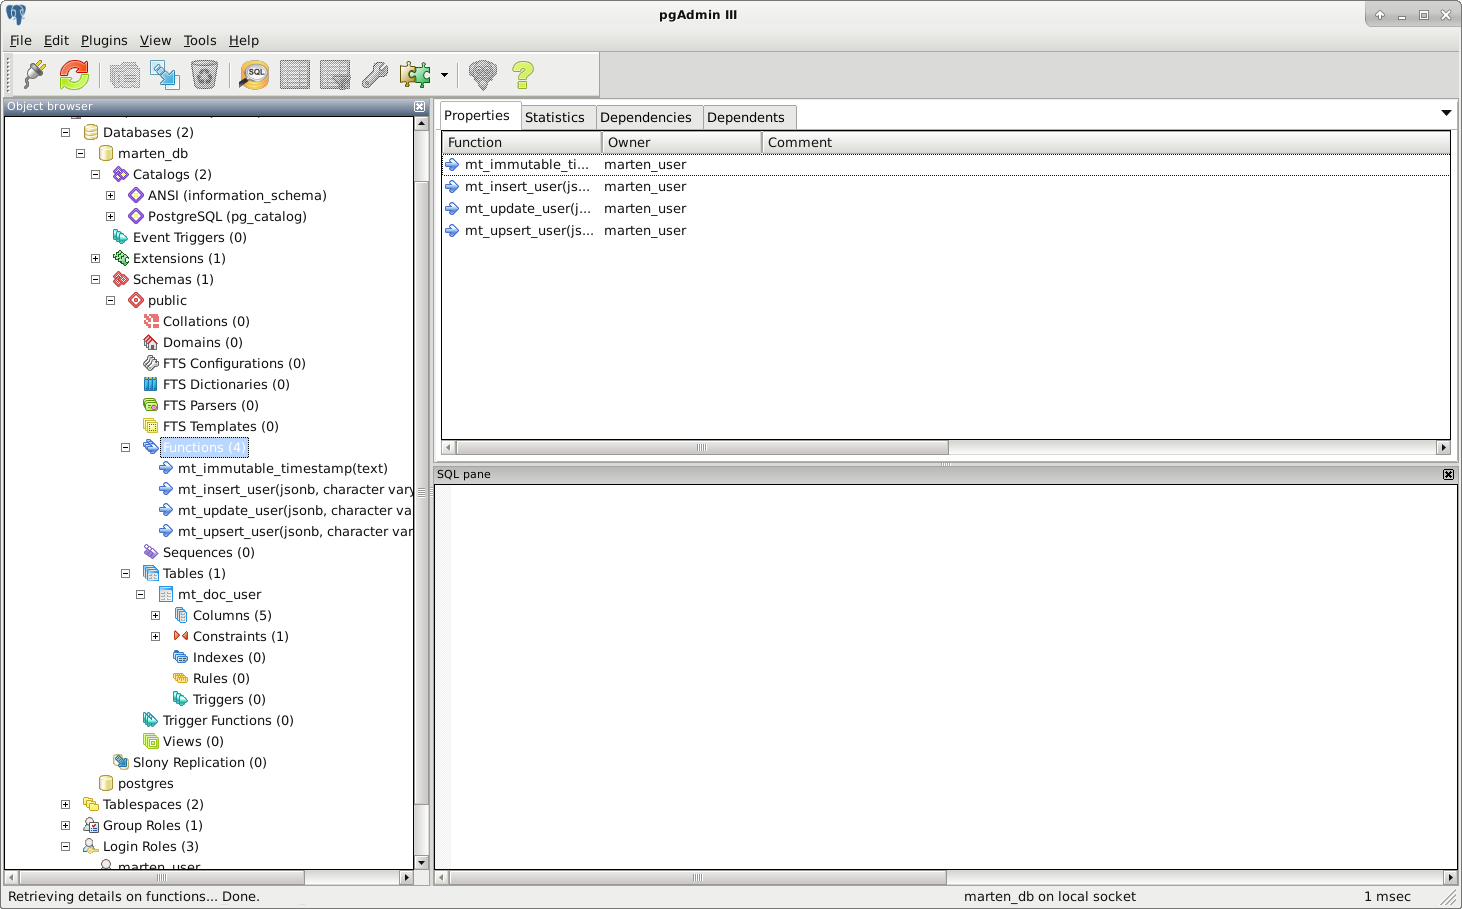Viewport: 1462px width, 909px height.
Task: Collapse the marten_db database node
Action: click(81, 153)
